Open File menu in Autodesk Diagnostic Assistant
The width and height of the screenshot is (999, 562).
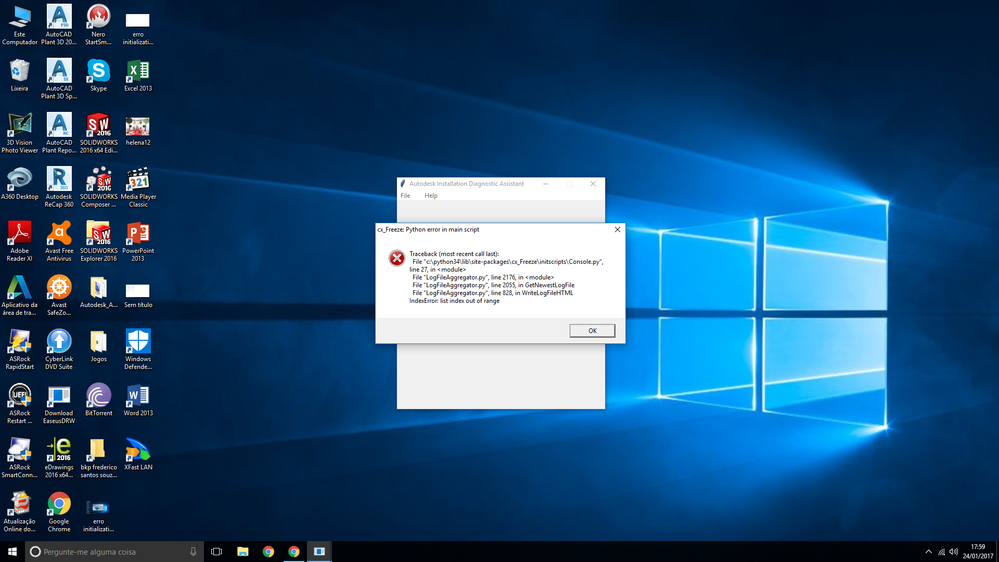405,196
